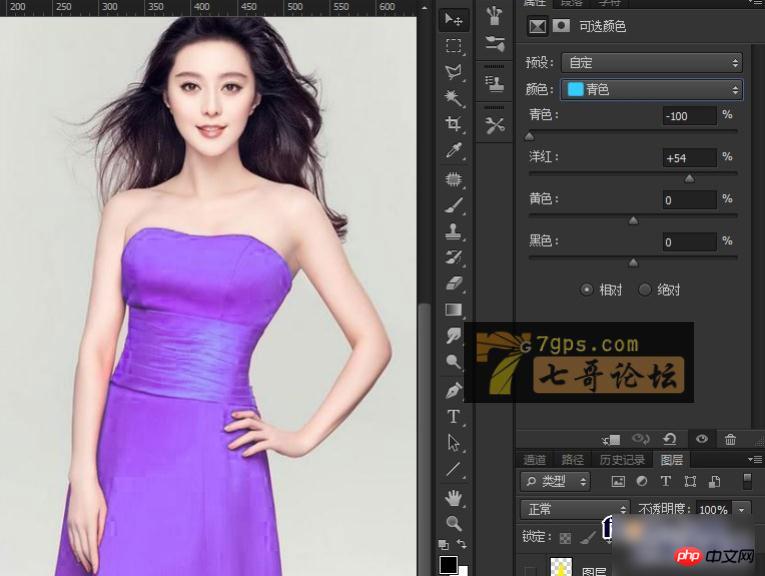This screenshot has width=765, height=576.
Task: Select the 相对 (Relative) radio button
Action: (x=586, y=290)
